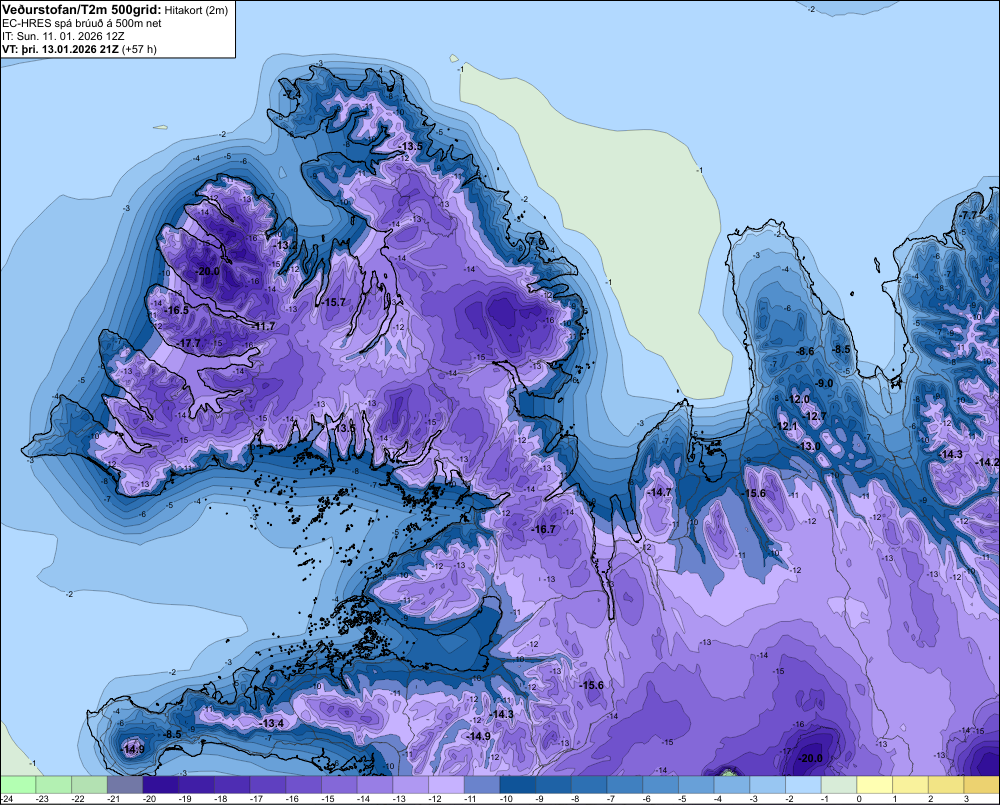
Task: Click the -14.7 temperature label
Action: [x=659, y=492]
